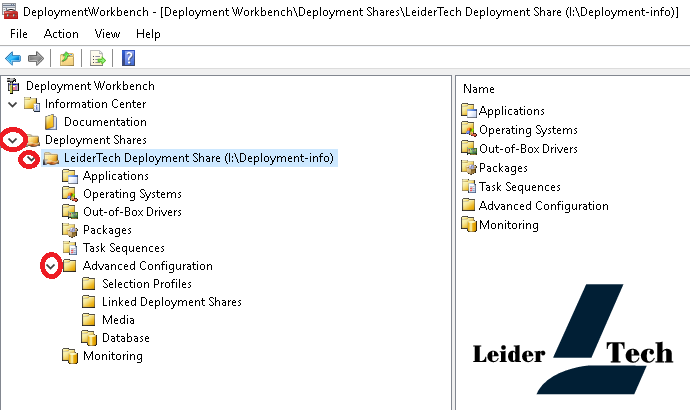
Task: Click the Monitoring icon in the tree
Action: click(70, 356)
